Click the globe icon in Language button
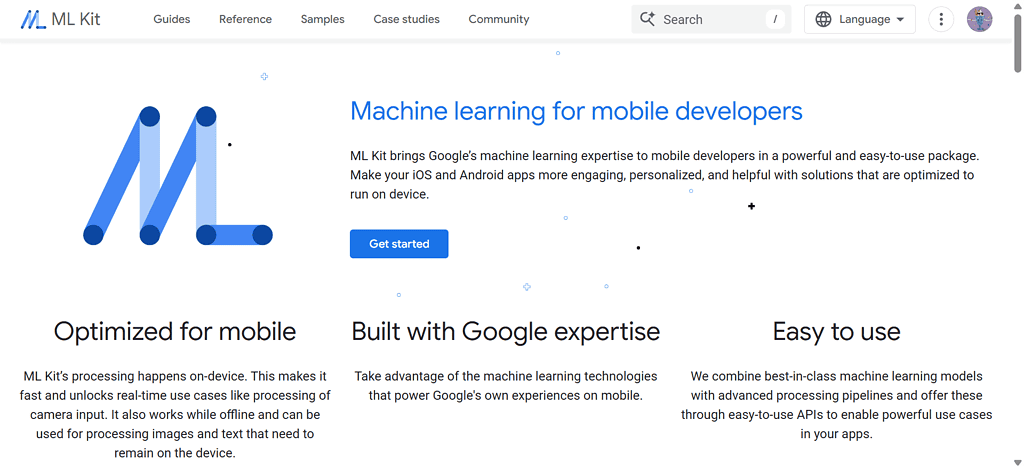This screenshot has height=467, width=1024. coord(824,20)
